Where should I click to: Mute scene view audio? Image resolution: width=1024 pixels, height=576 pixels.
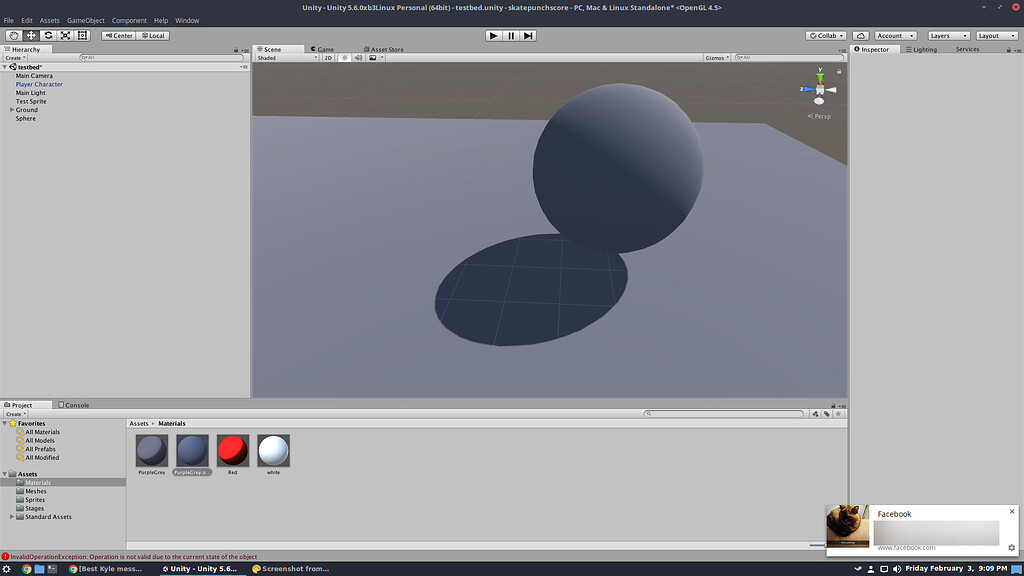357,57
